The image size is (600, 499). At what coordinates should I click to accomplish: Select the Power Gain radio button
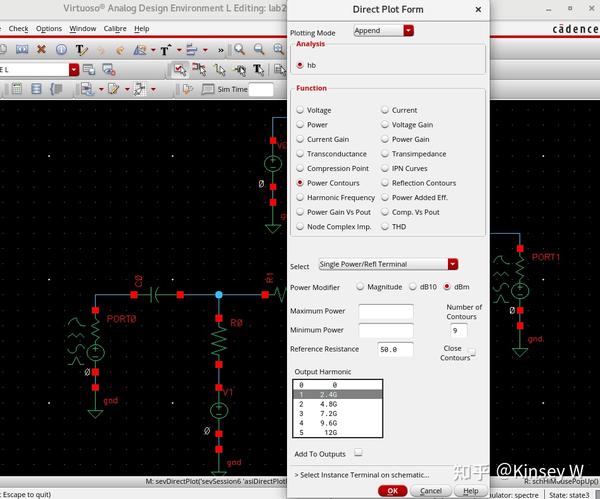[385, 139]
